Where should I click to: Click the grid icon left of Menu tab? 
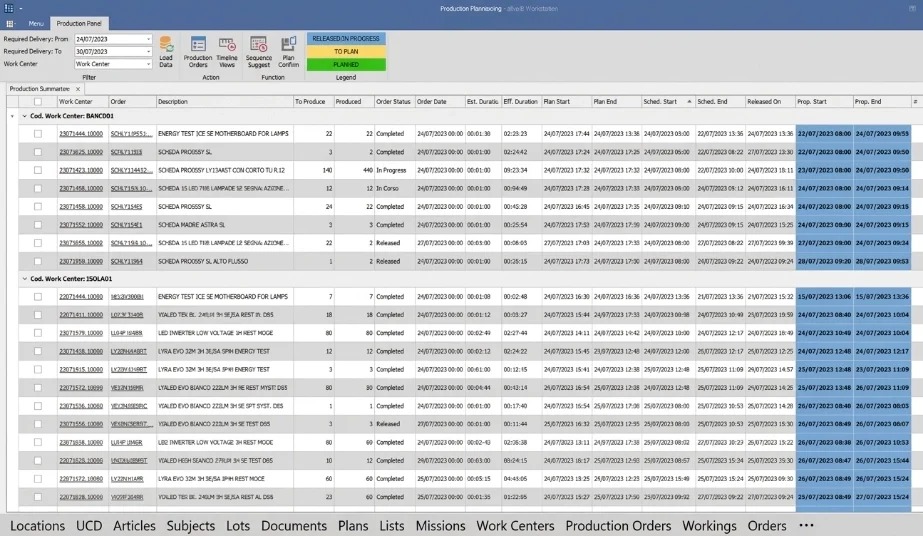[9, 24]
